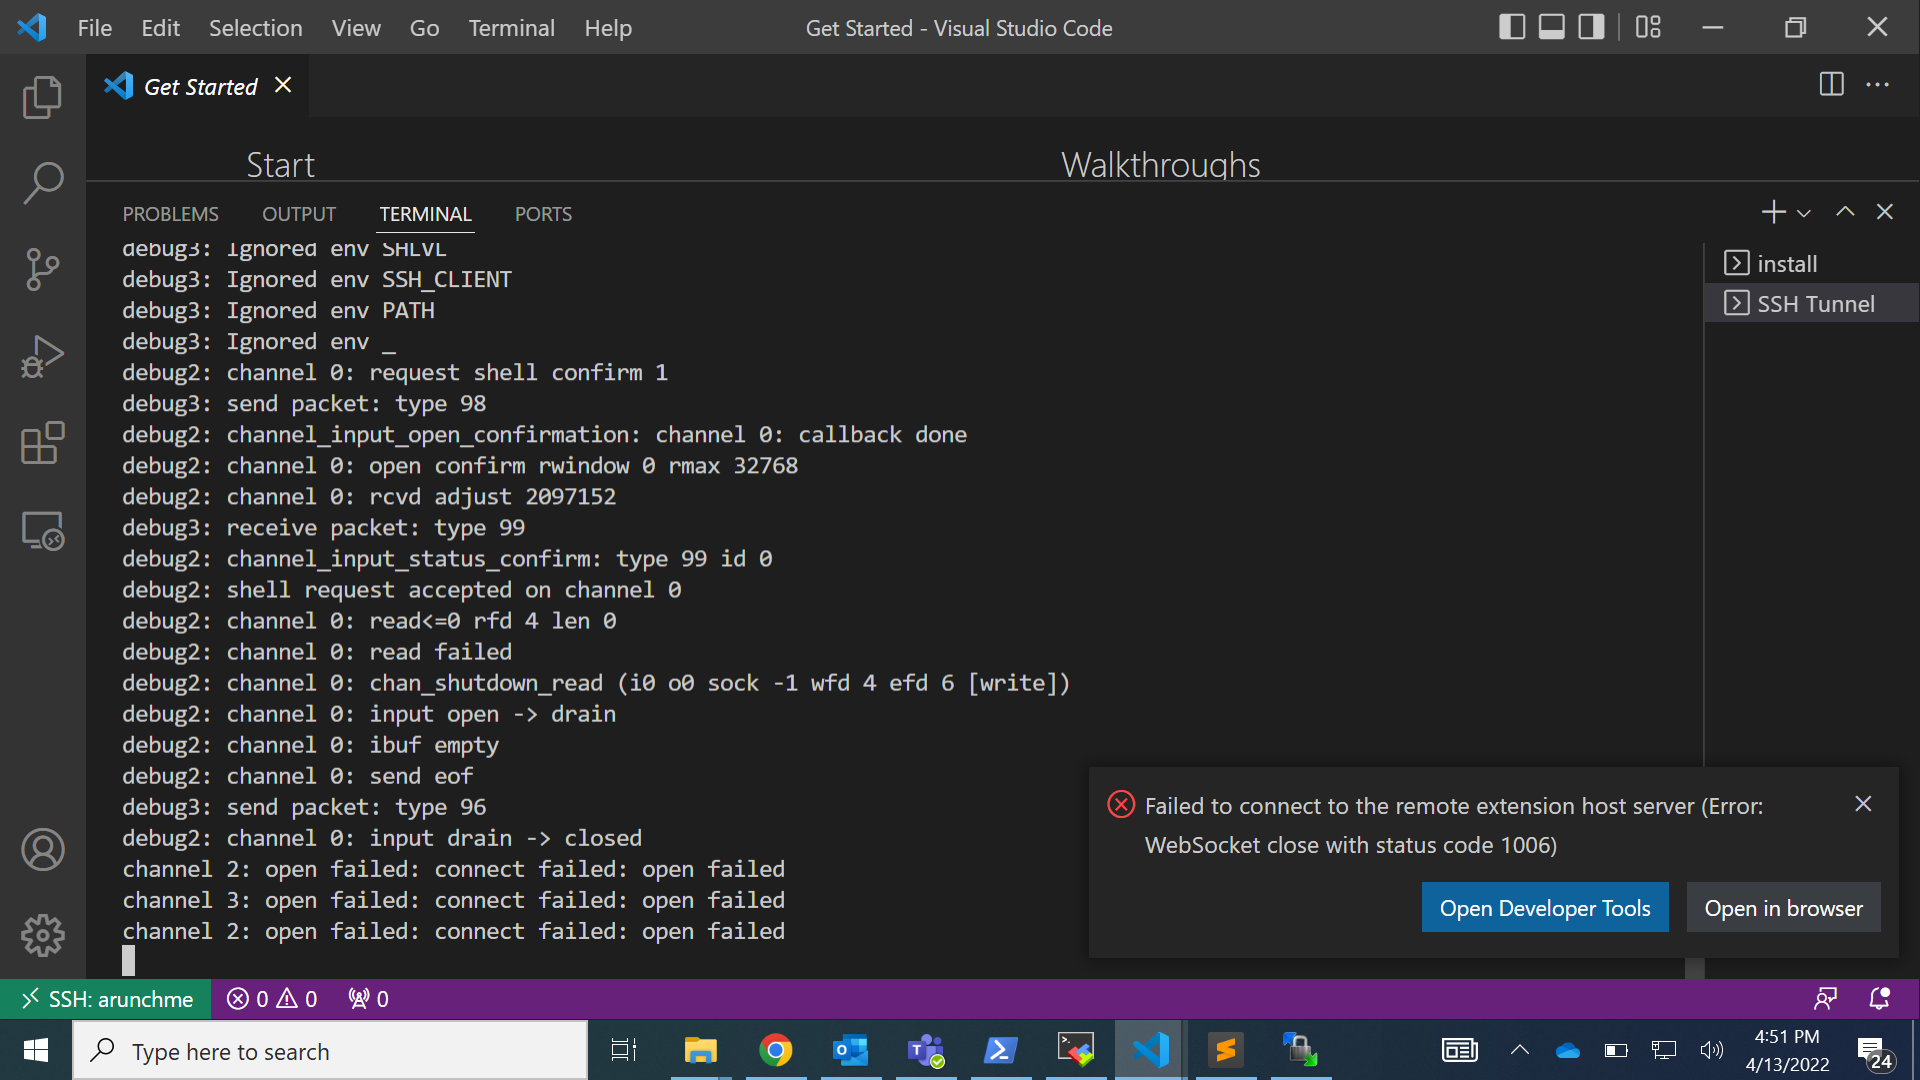The width and height of the screenshot is (1920, 1080).
Task: Toggle the primary side bar visibility
Action: (x=1512, y=27)
